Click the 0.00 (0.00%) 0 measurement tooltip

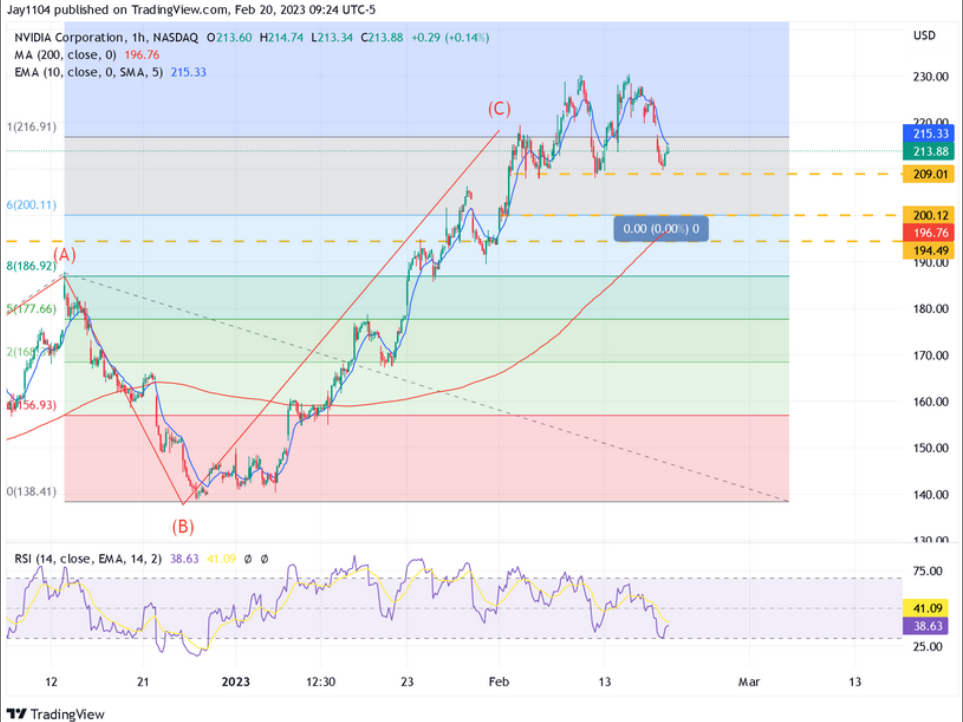tap(661, 229)
